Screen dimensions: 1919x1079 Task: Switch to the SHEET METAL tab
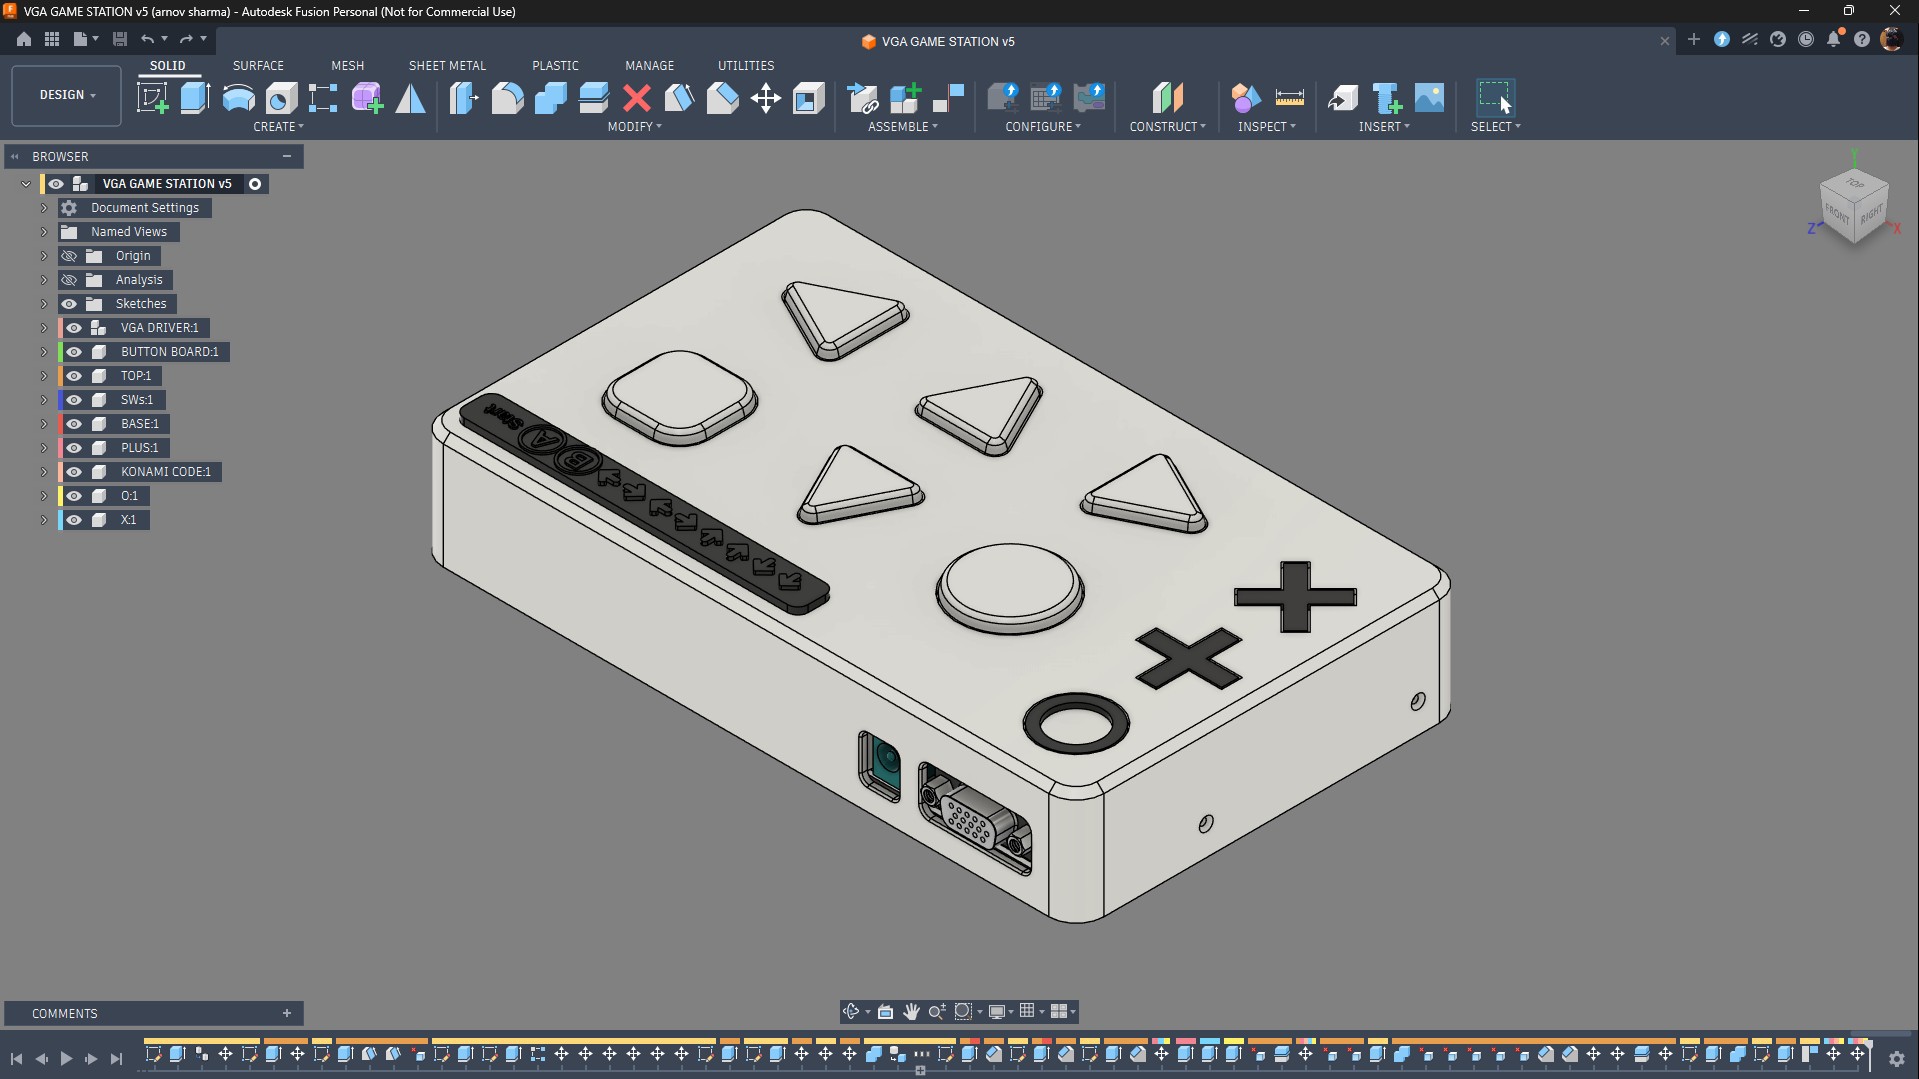click(447, 65)
